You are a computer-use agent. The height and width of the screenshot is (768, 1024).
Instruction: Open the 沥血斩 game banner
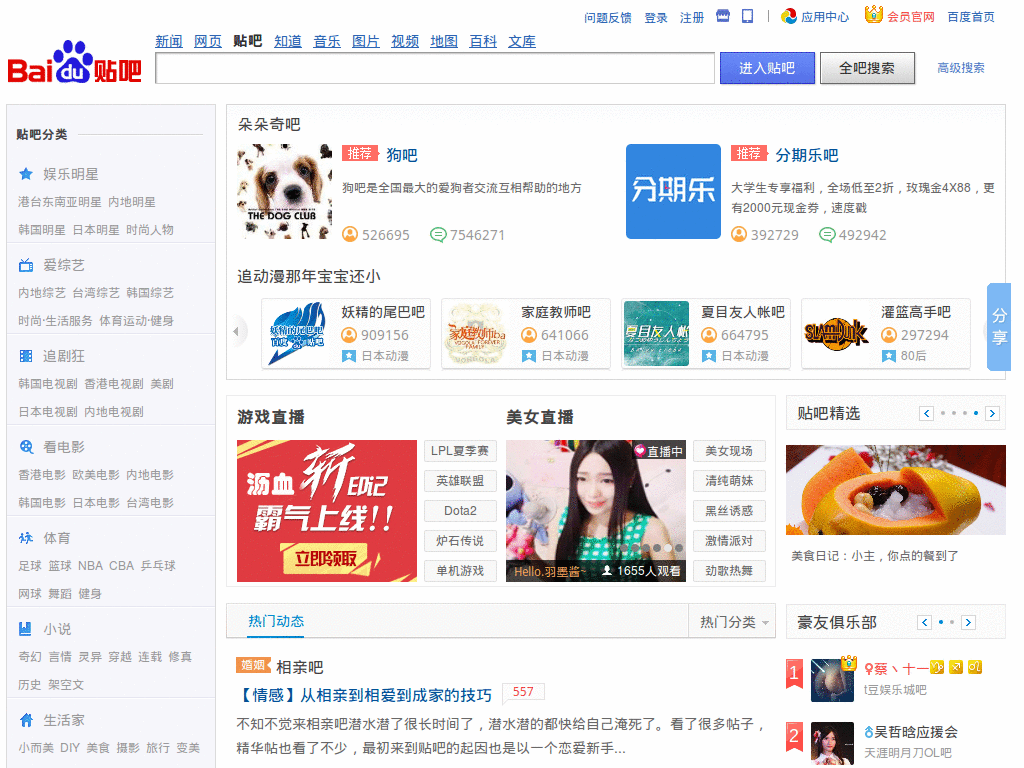[327, 511]
